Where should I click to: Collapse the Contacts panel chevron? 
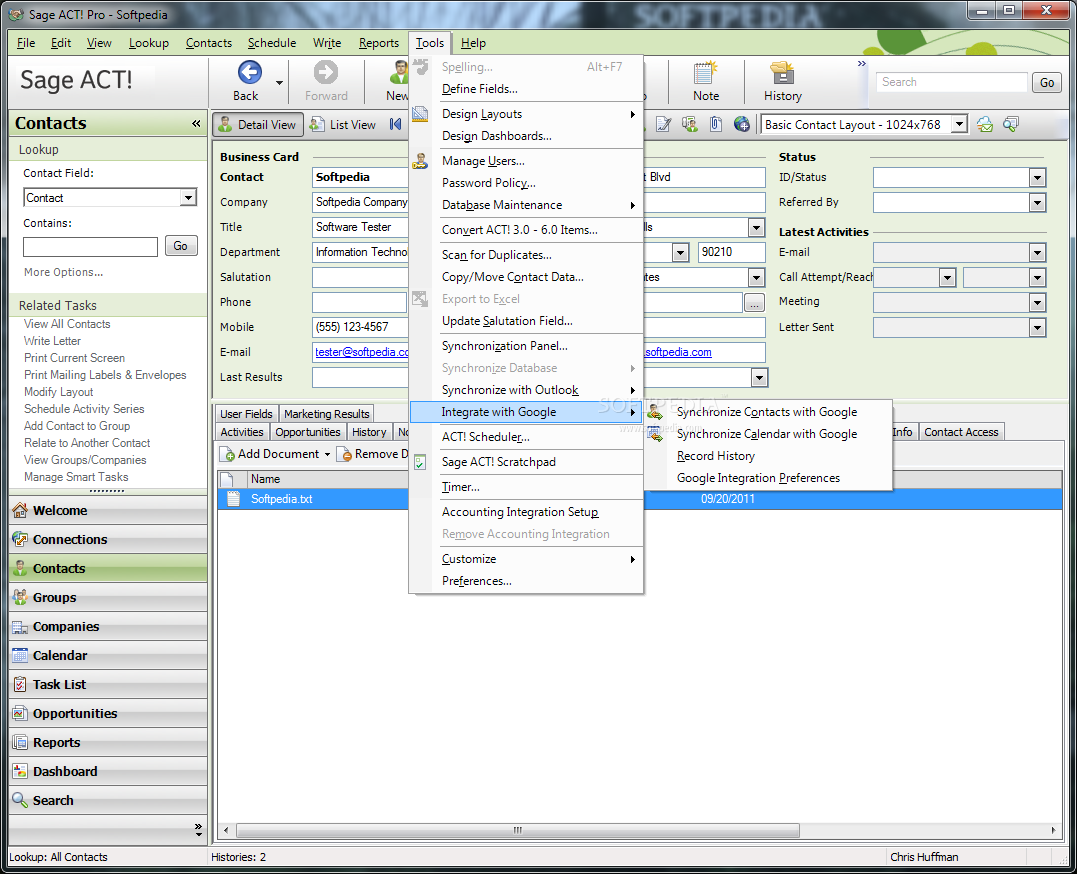pyautogui.click(x=196, y=123)
